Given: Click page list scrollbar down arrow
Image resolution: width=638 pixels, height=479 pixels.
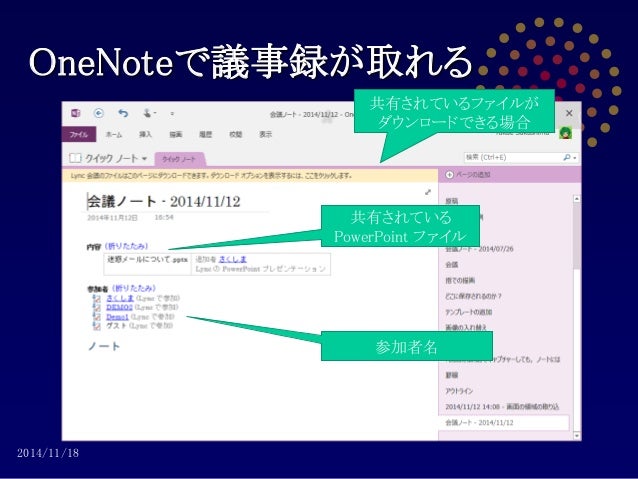Looking at the screenshot, I should (x=577, y=436).
